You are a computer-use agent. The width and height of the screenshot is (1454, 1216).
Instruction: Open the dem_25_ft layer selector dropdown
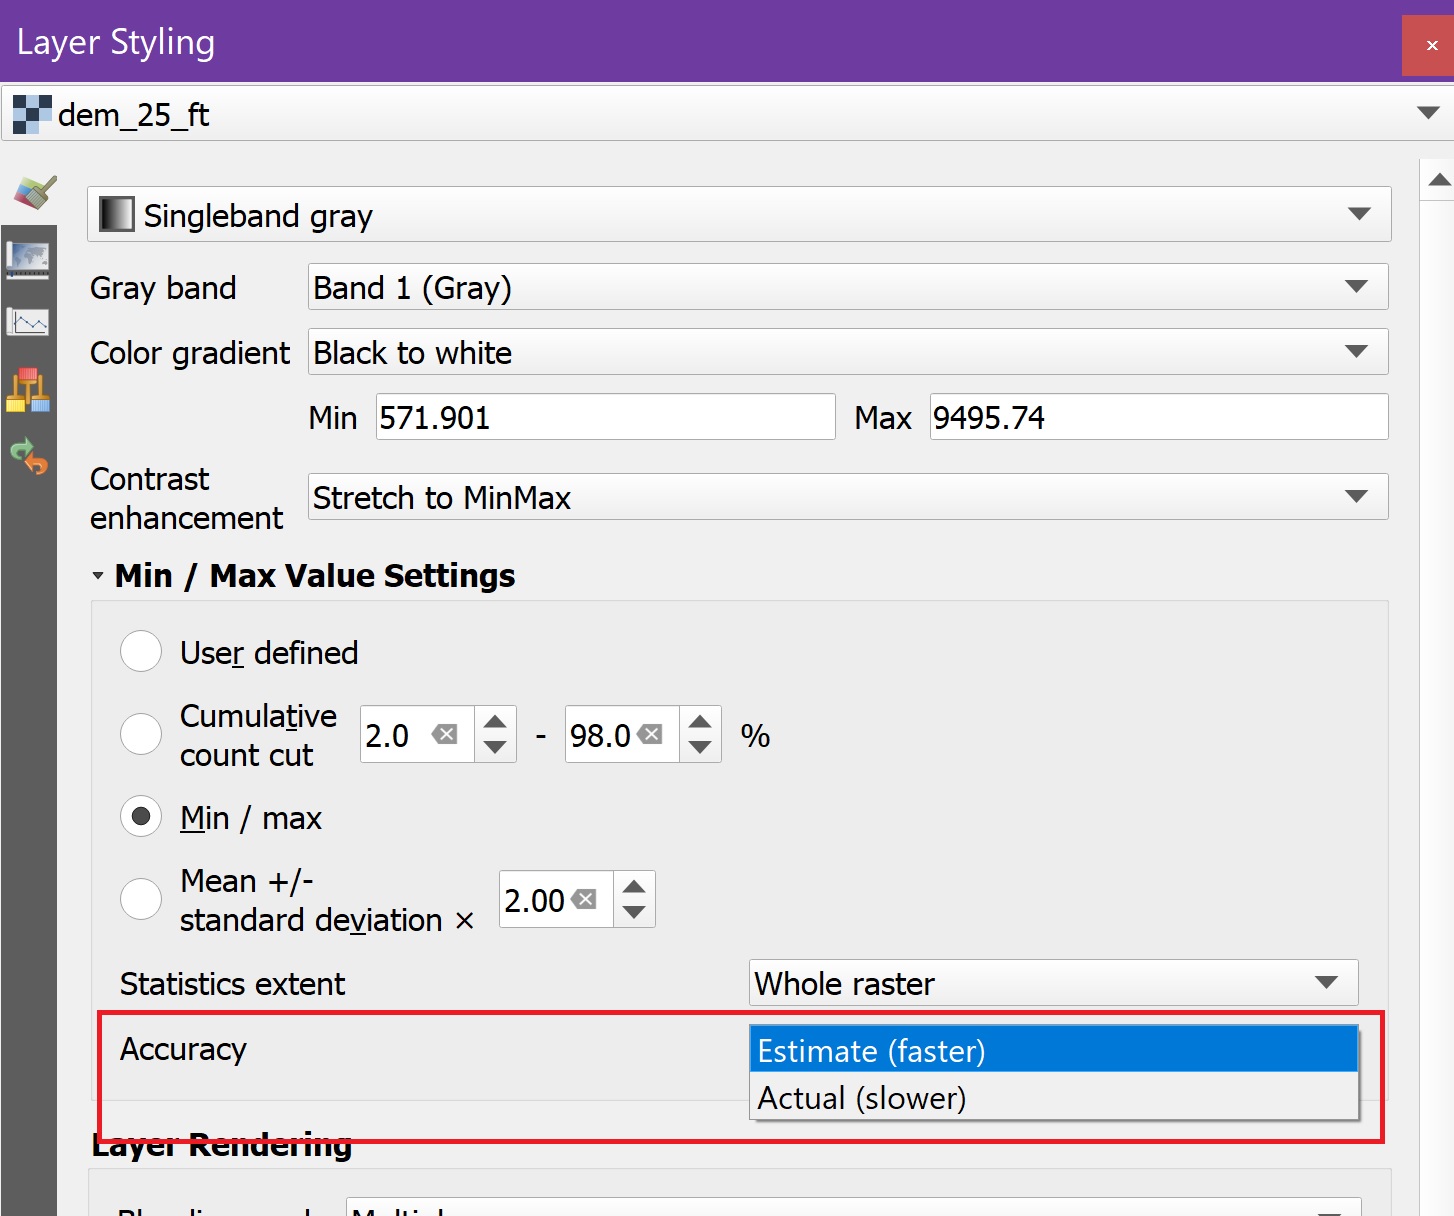[726, 113]
